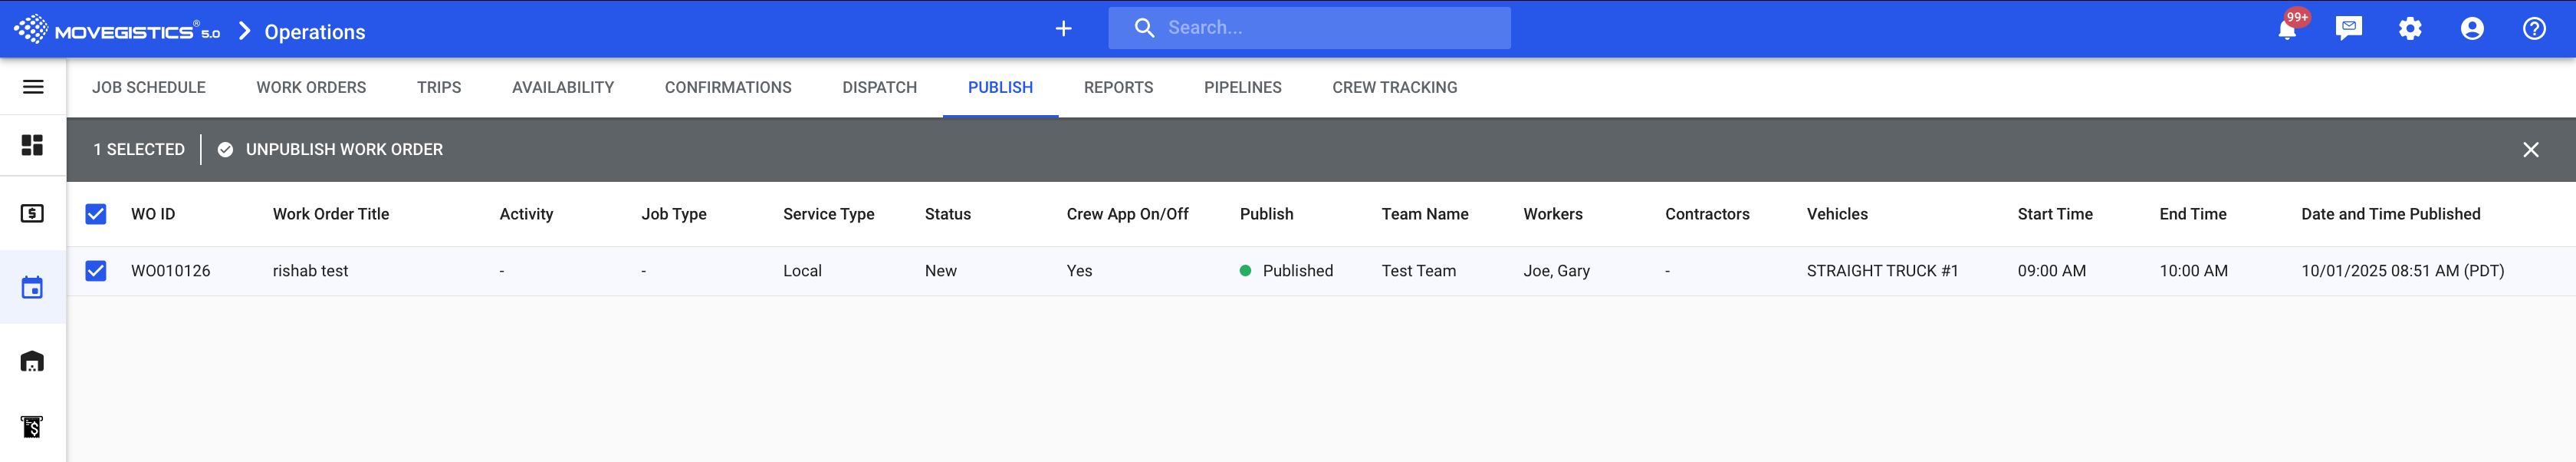Open the dashboard icon in sidebar
This screenshot has width=2576, height=462.
[33, 146]
